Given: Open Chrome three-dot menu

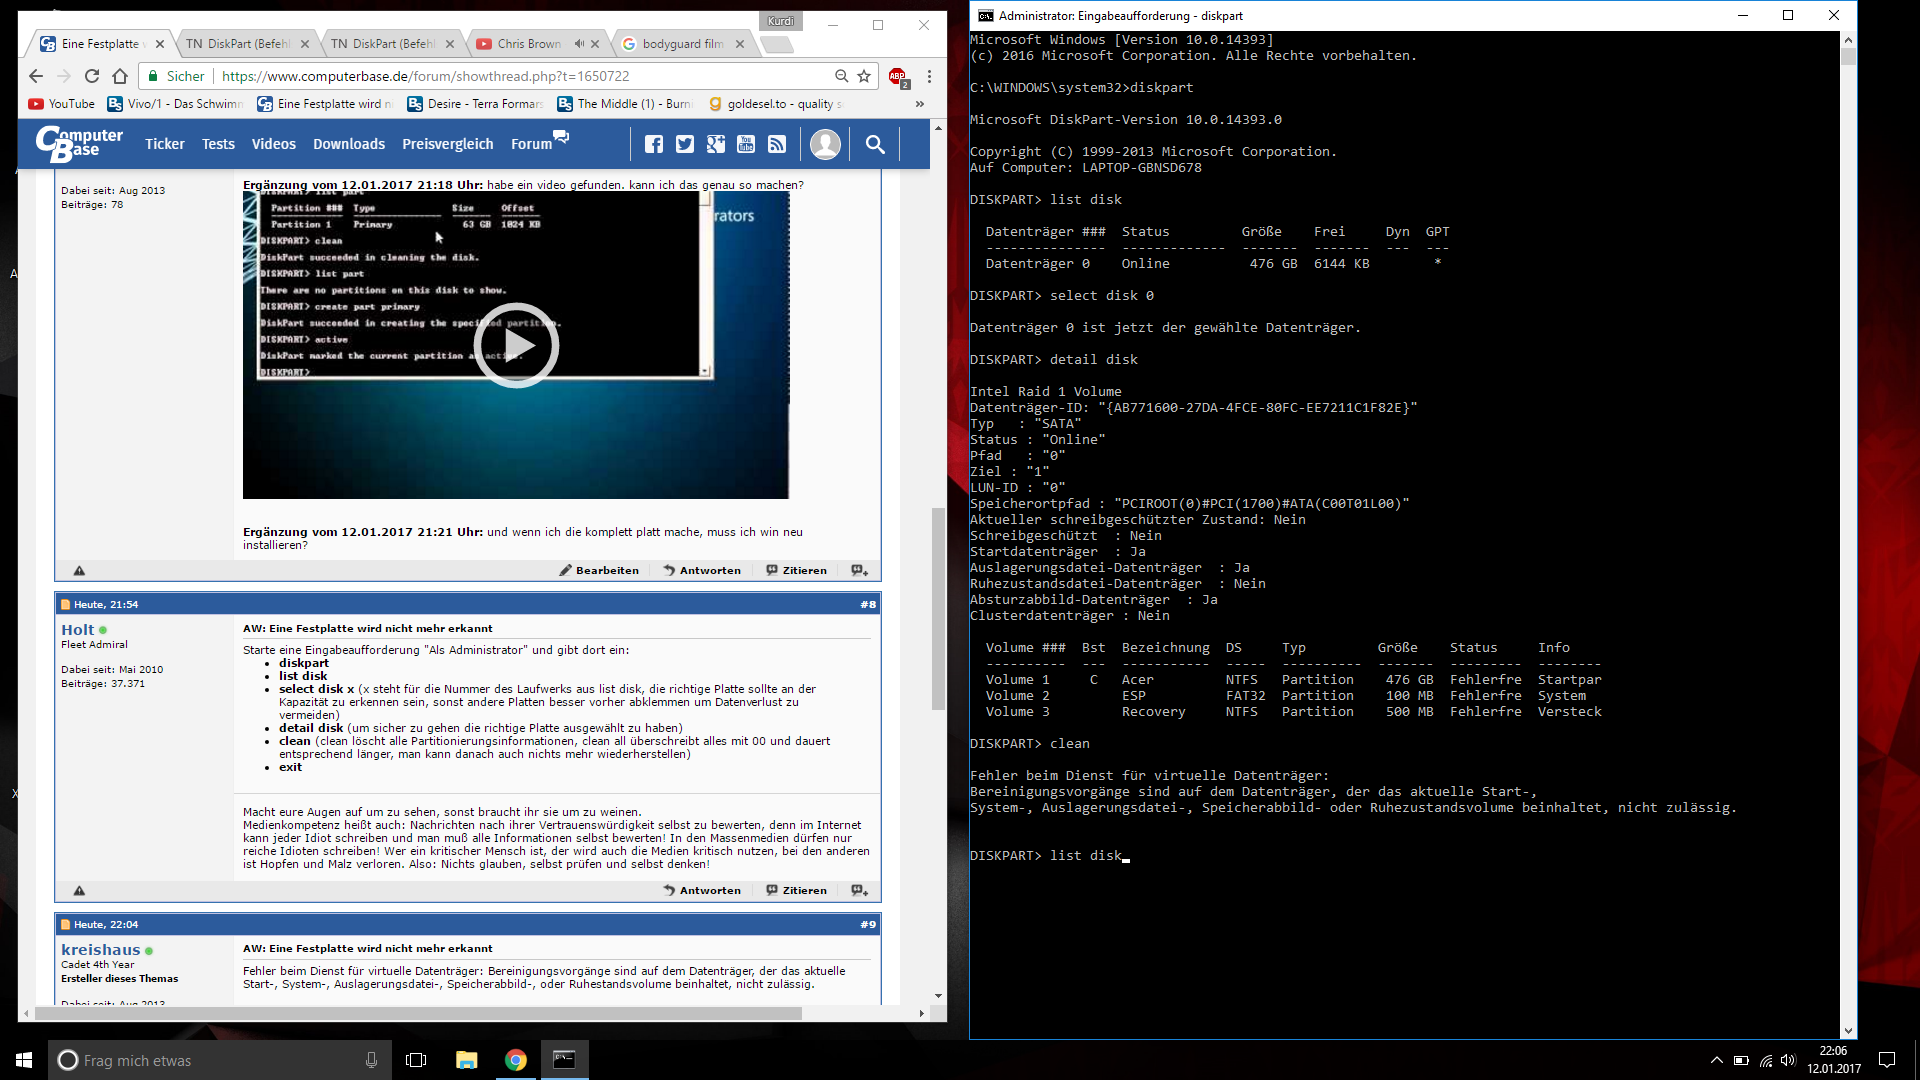Looking at the screenshot, I should (929, 76).
